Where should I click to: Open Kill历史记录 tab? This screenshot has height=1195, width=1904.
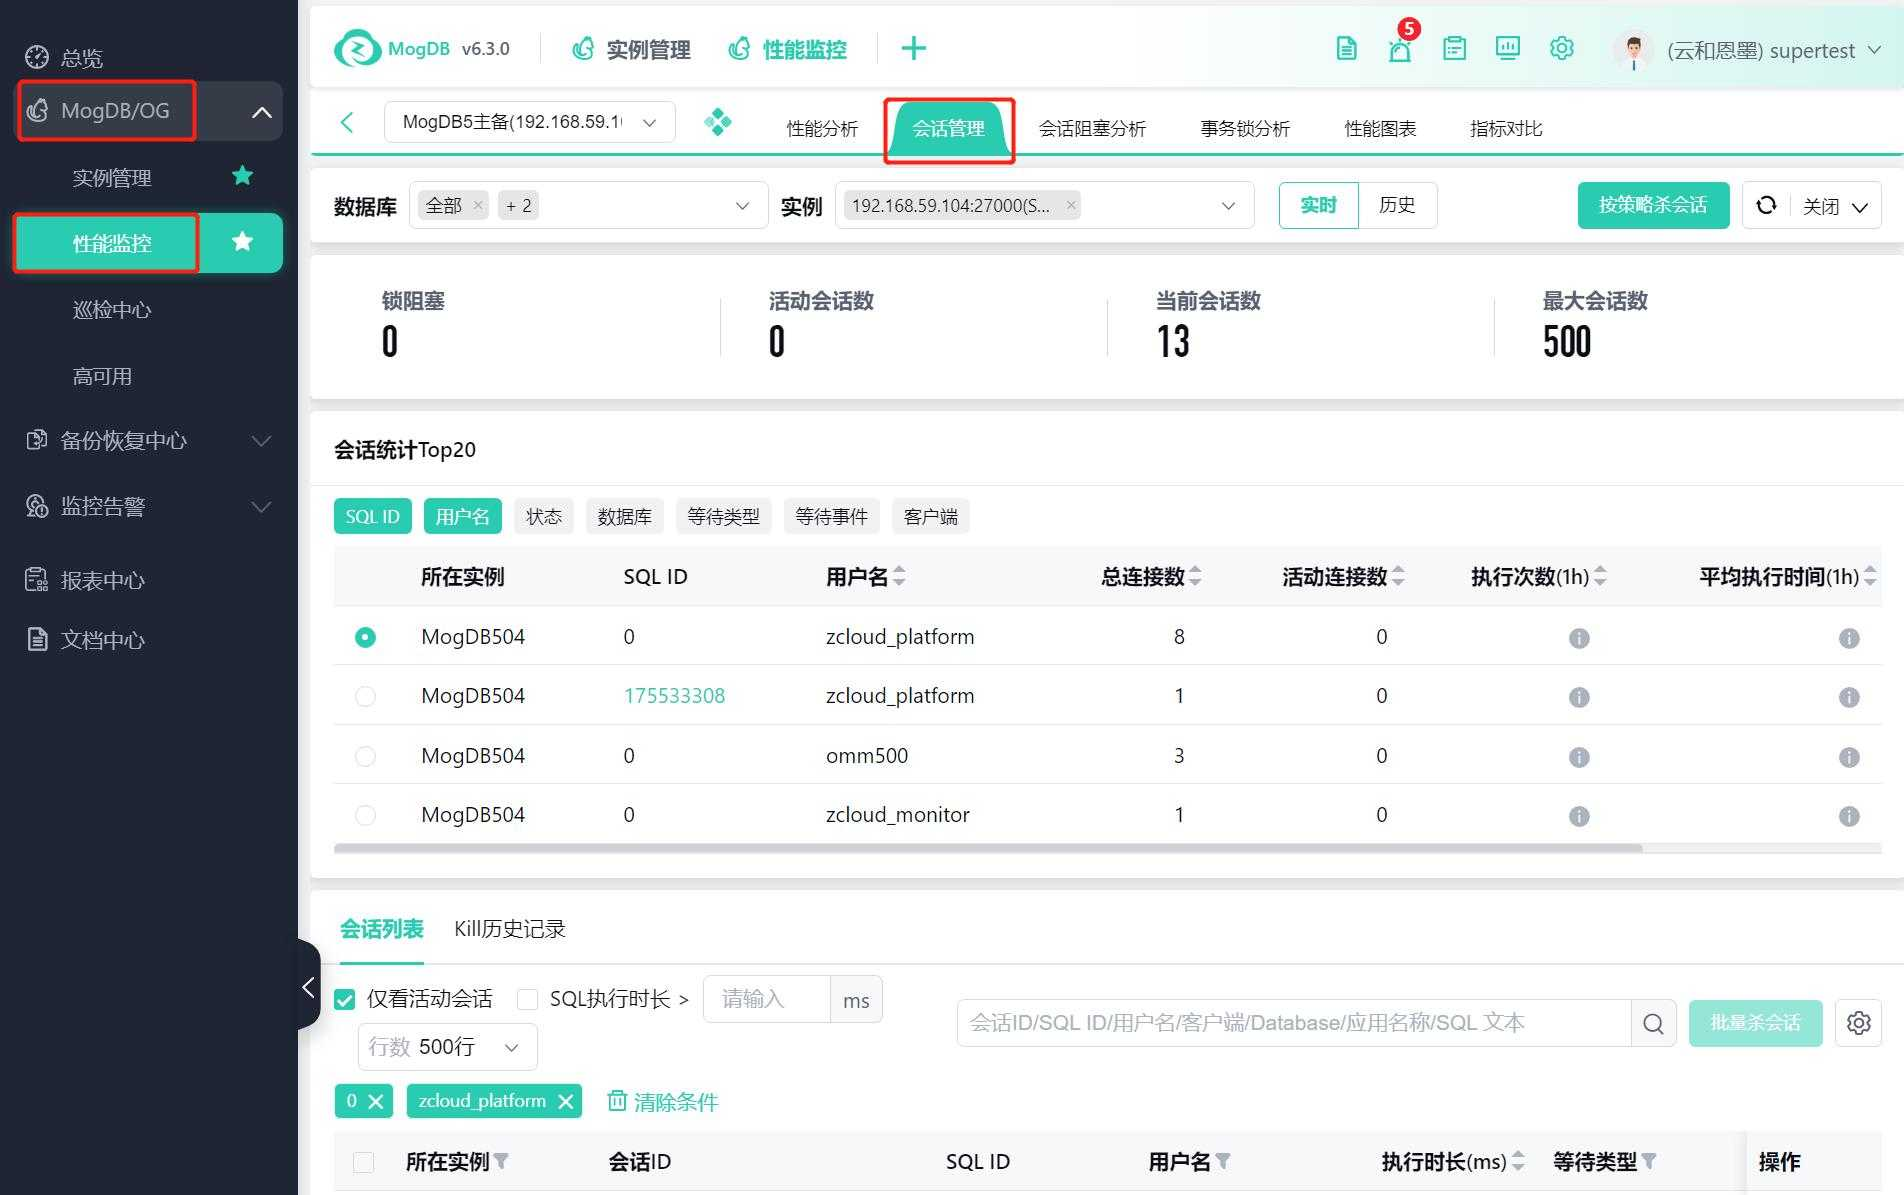[x=510, y=929]
